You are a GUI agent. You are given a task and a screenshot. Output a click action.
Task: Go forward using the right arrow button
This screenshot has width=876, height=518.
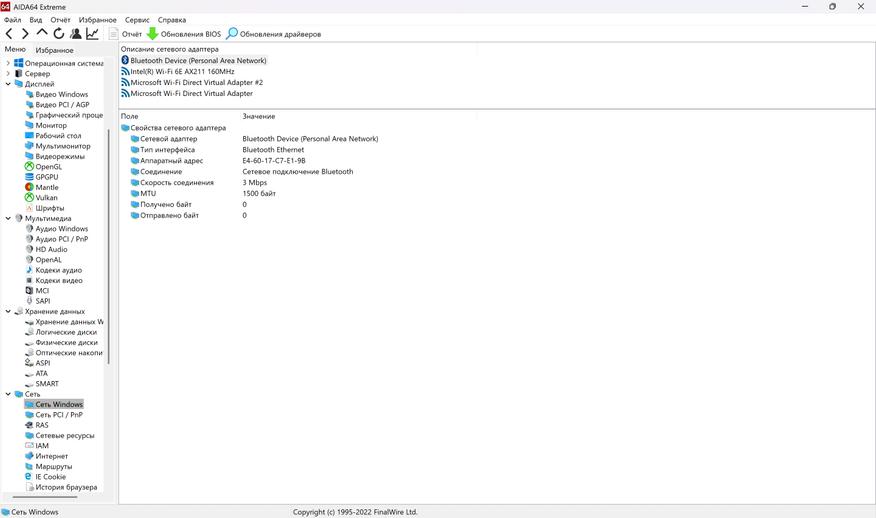coord(25,34)
